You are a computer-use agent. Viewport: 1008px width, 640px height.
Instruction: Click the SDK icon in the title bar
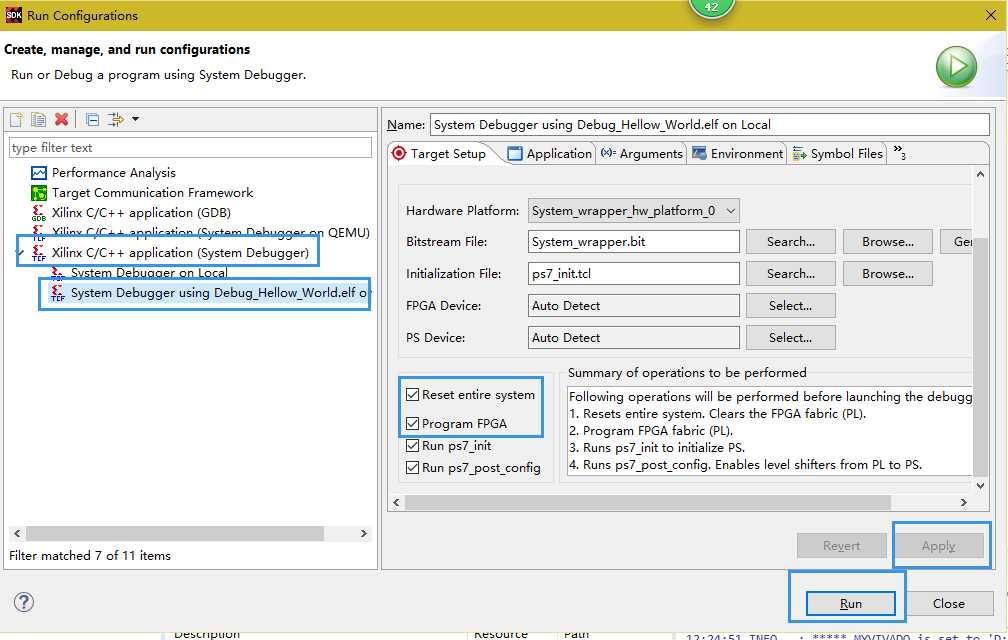coord(14,15)
